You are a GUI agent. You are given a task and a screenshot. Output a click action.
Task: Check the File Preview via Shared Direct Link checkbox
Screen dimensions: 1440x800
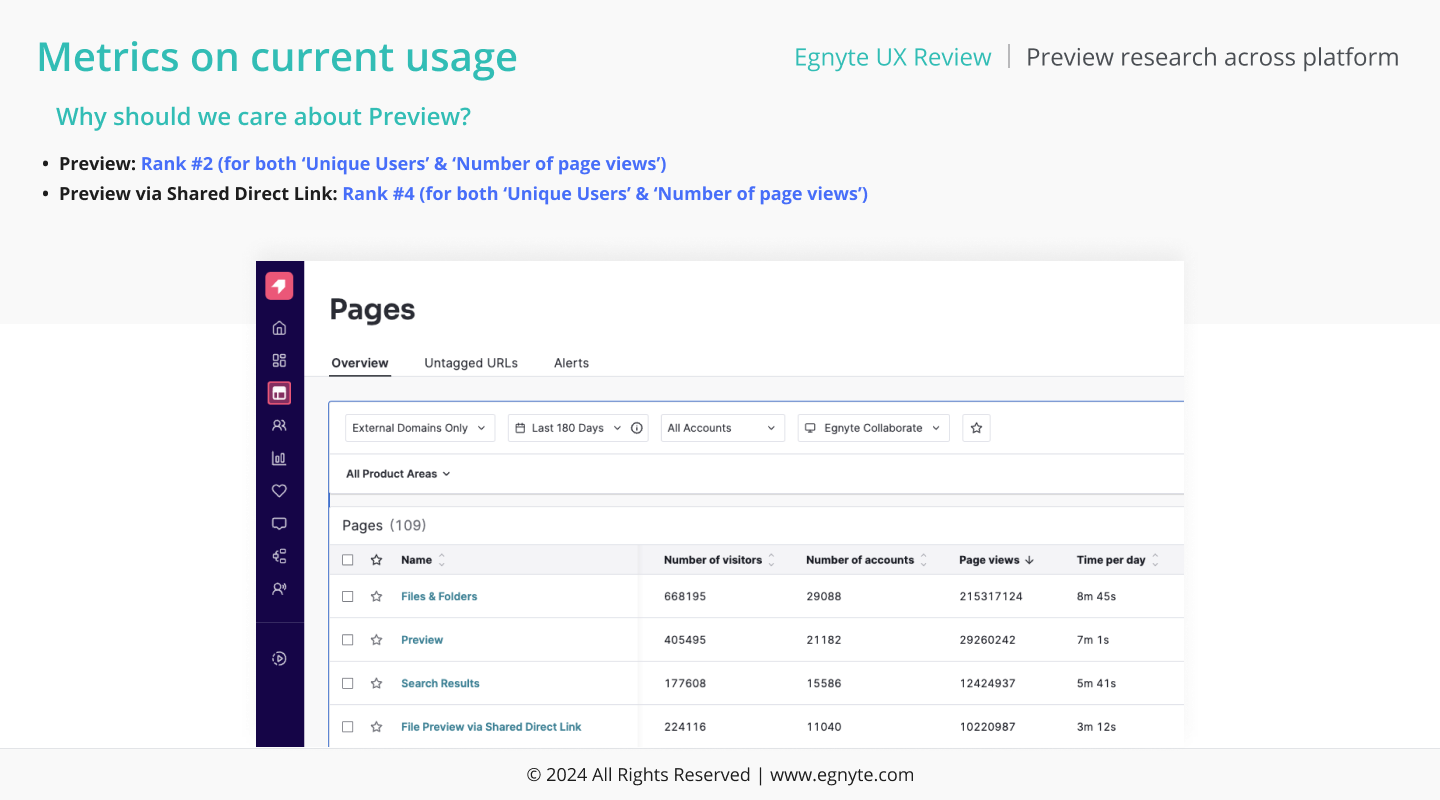click(x=348, y=727)
